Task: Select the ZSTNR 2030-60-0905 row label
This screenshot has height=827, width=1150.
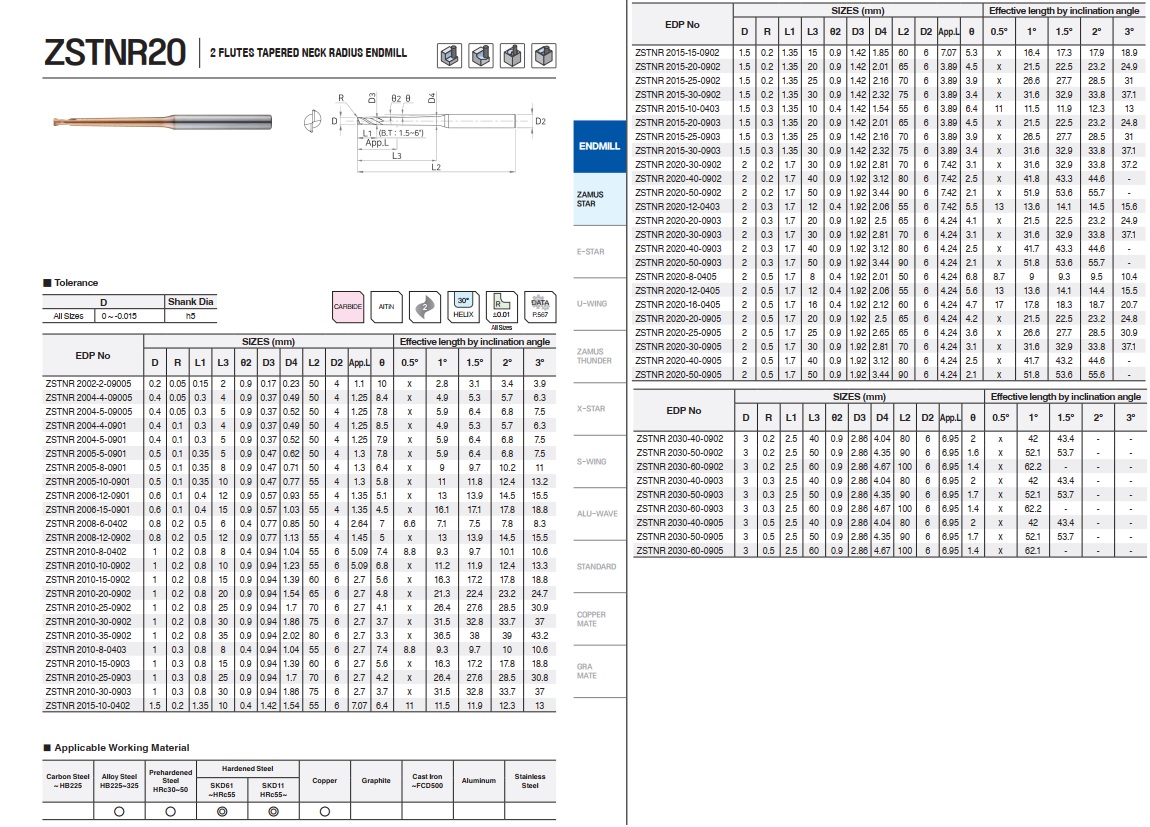Action: (x=680, y=551)
